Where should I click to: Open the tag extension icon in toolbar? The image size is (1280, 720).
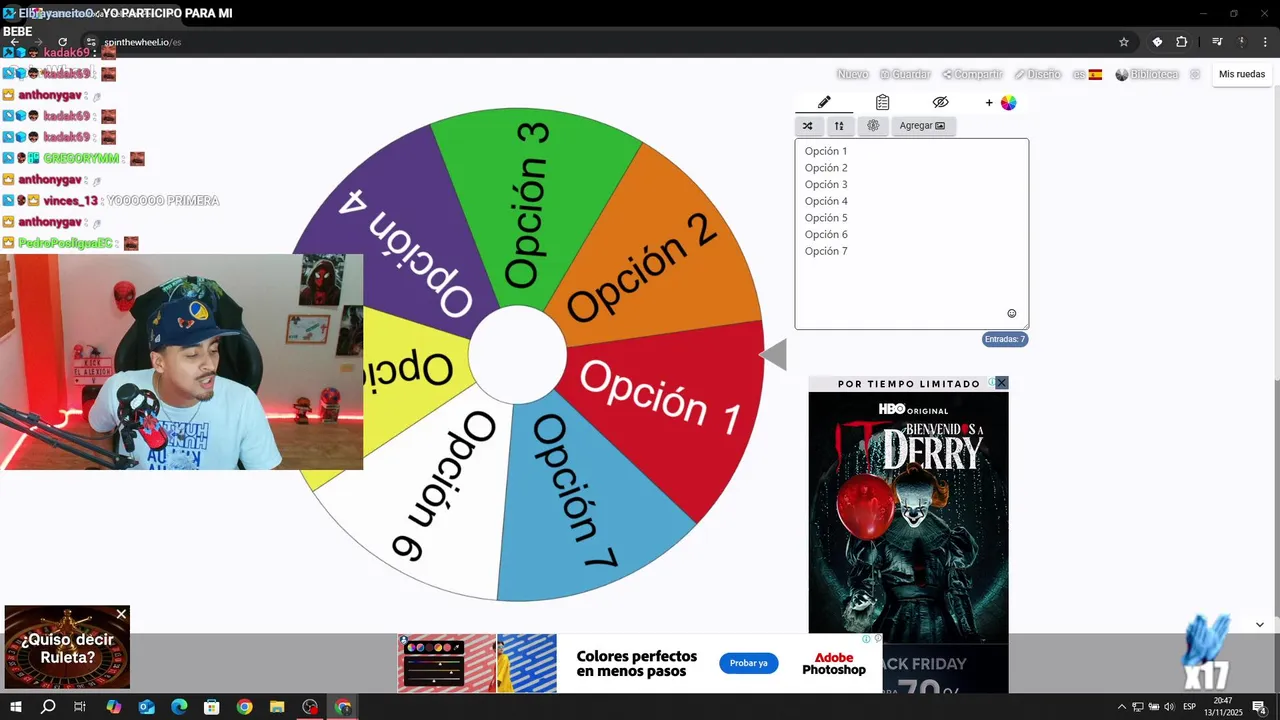point(1157,42)
